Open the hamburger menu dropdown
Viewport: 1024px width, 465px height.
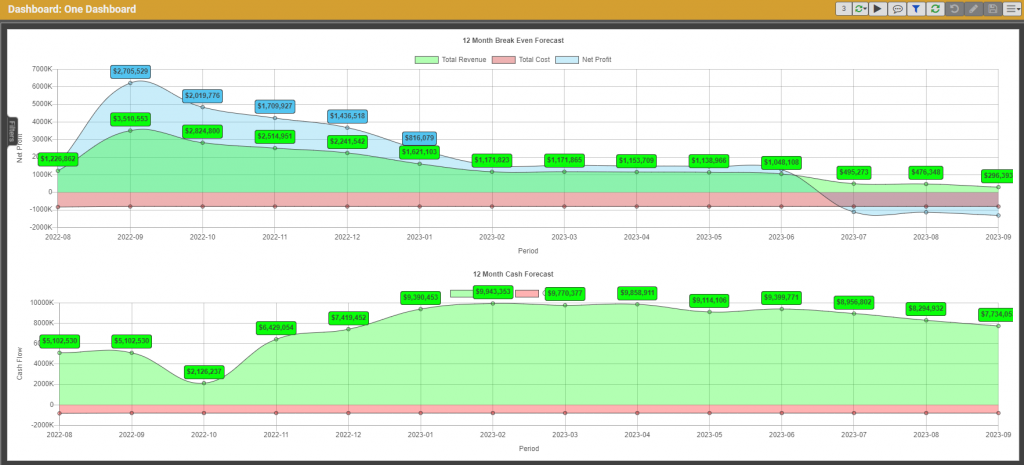click(1010, 9)
